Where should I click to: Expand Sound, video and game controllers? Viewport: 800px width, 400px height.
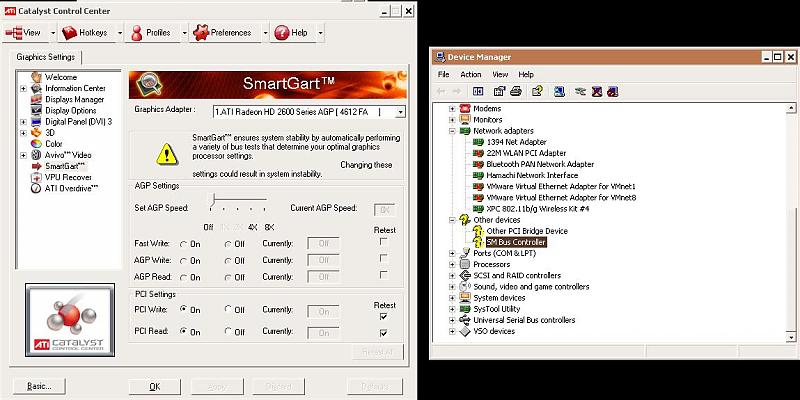pos(452,287)
